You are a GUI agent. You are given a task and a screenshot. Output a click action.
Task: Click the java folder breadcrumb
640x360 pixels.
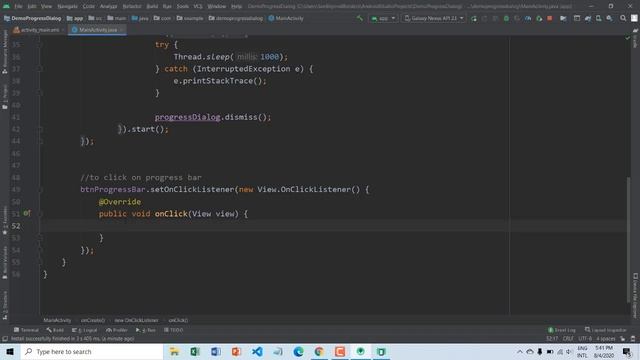tap(140, 18)
